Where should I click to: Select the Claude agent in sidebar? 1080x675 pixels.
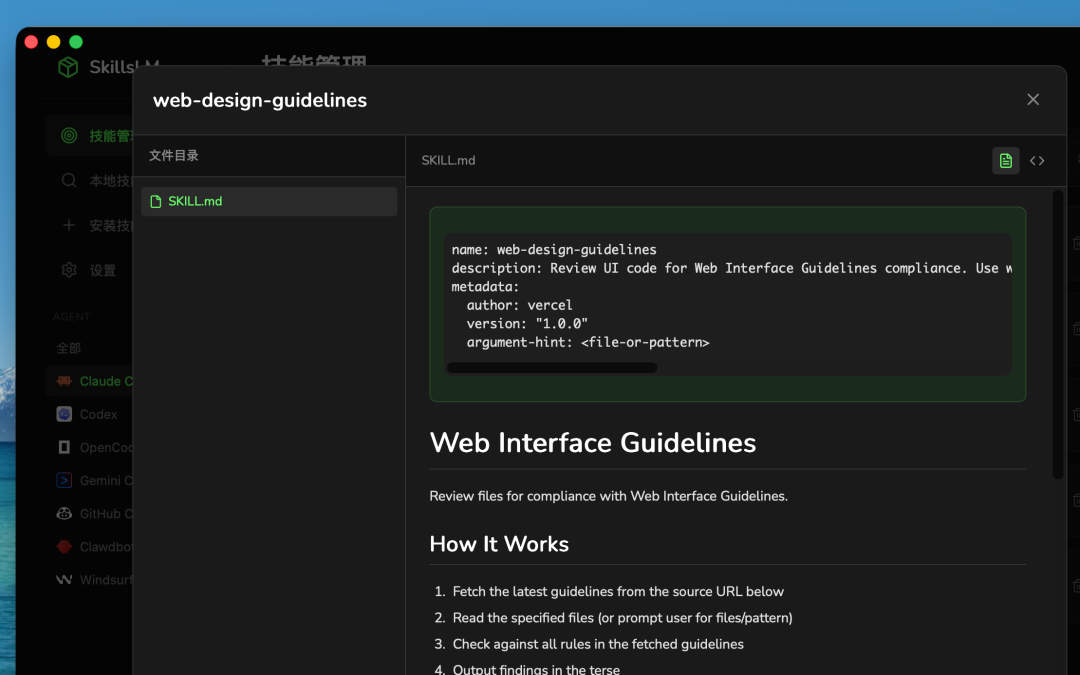(90, 381)
